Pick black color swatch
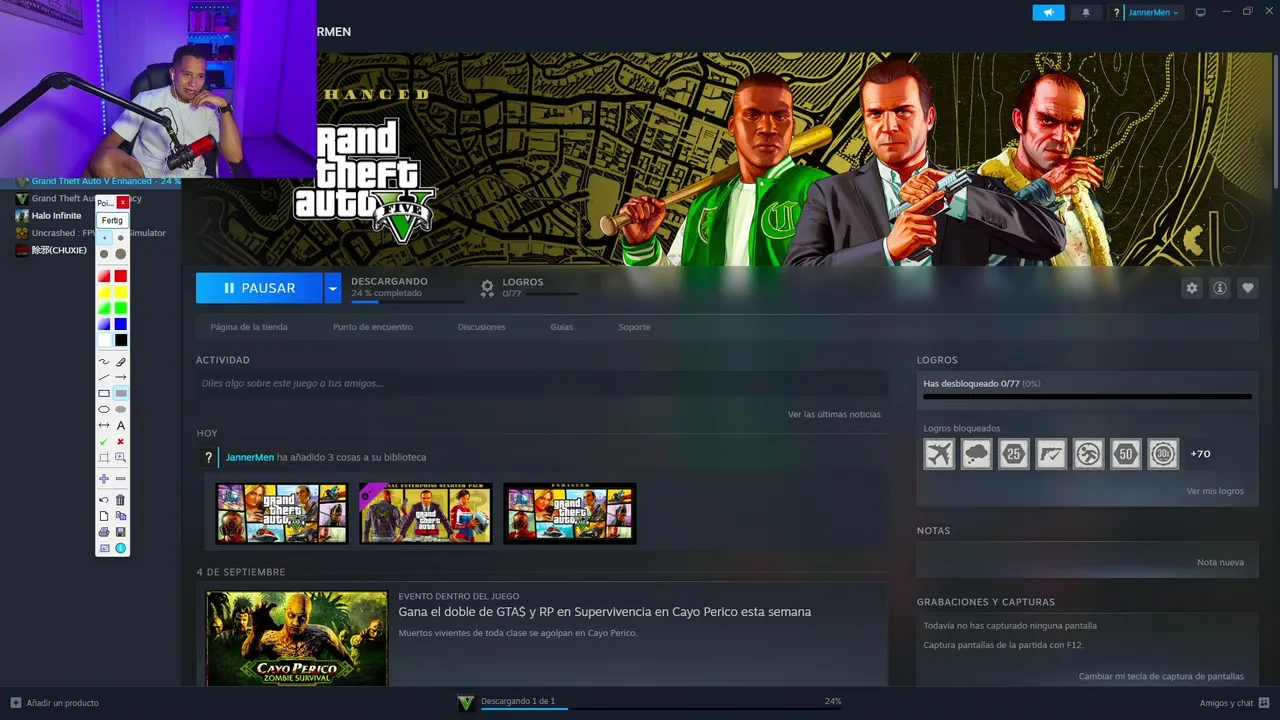This screenshot has height=720, width=1280. tap(121, 340)
